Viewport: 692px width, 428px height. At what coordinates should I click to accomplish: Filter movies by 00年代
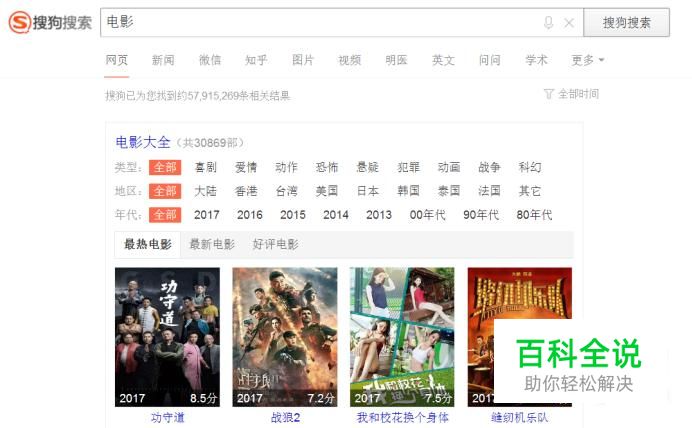pos(428,215)
